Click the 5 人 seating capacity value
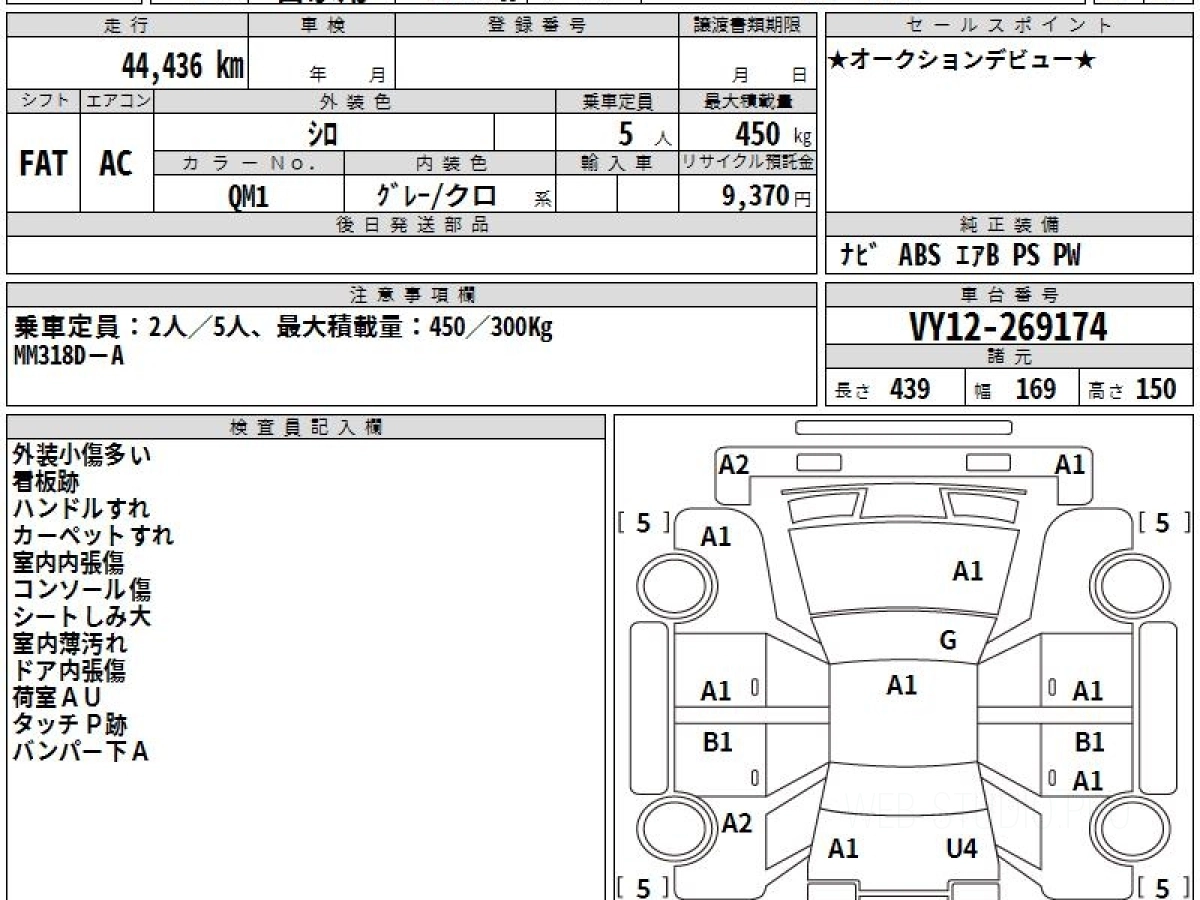 pyautogui.click(x=645, y=134)
